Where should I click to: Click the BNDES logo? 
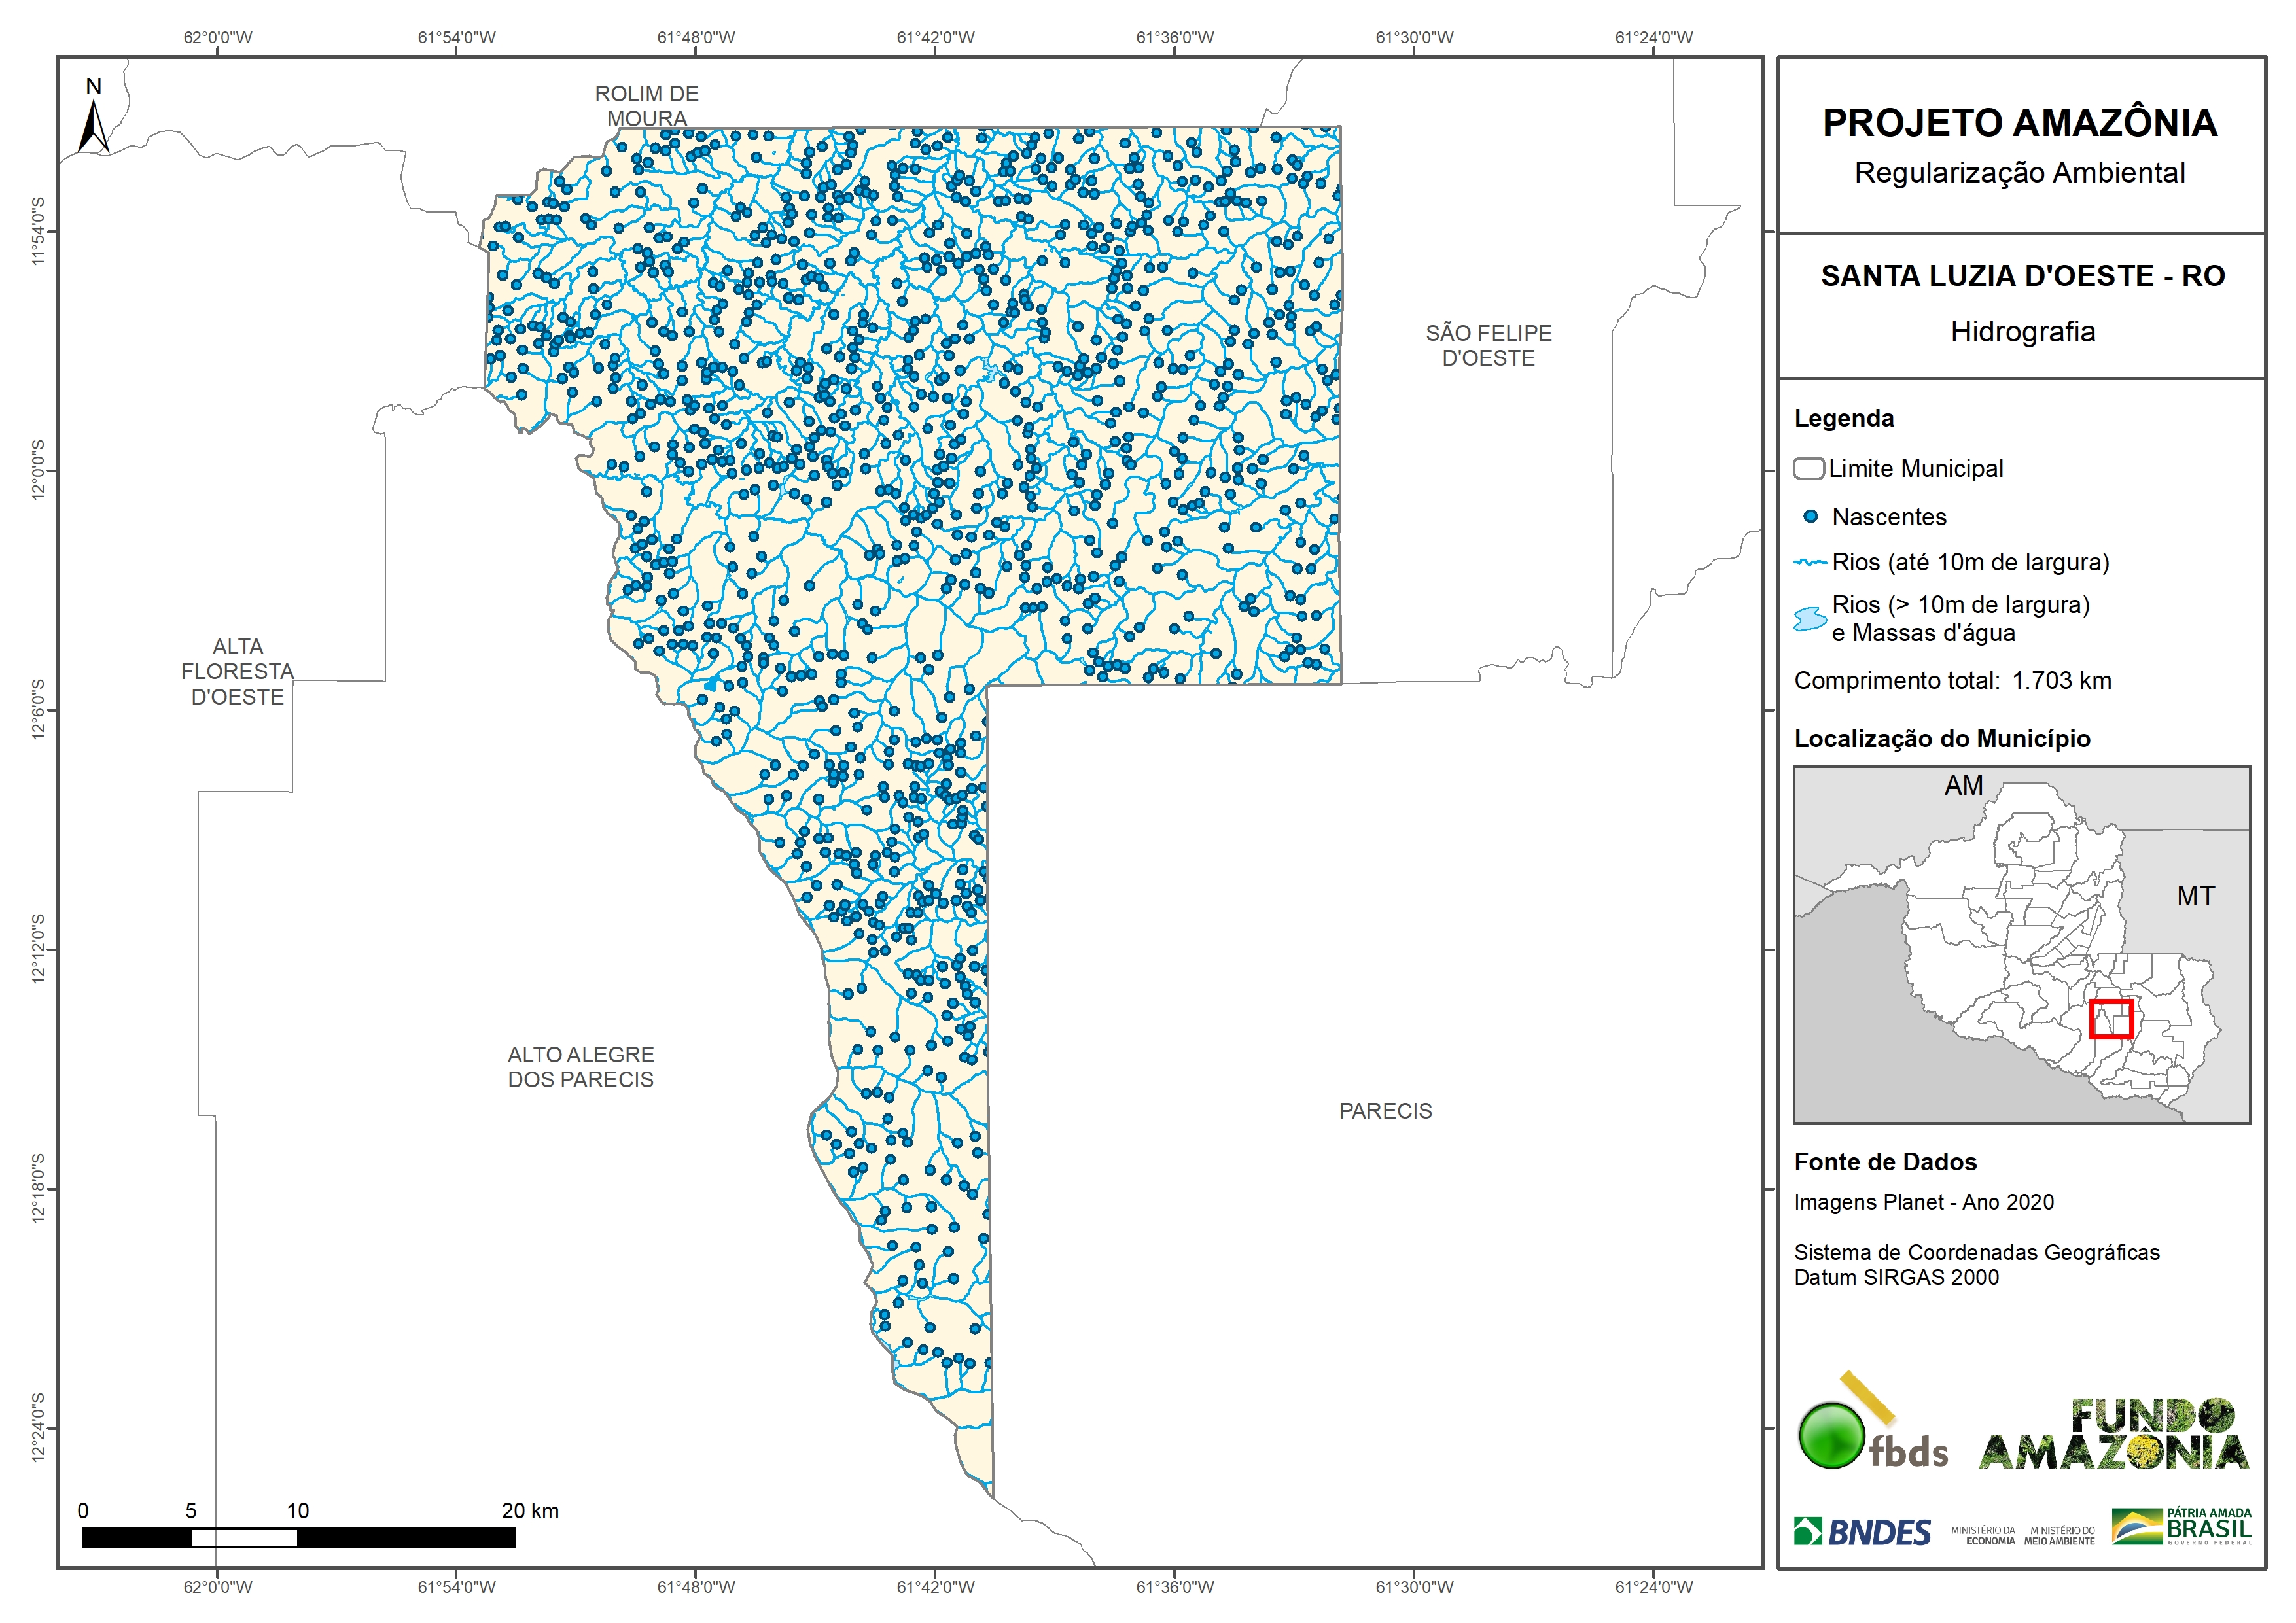point(1862,1532)
